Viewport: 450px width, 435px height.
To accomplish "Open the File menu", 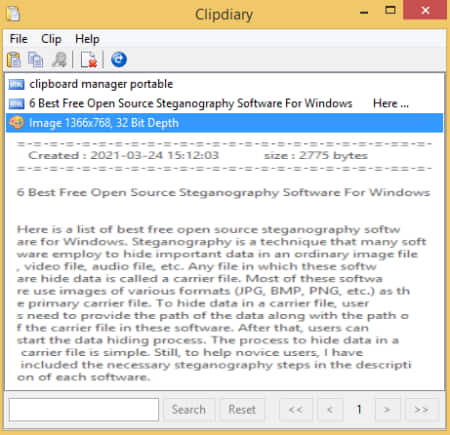I will point(19,39).
